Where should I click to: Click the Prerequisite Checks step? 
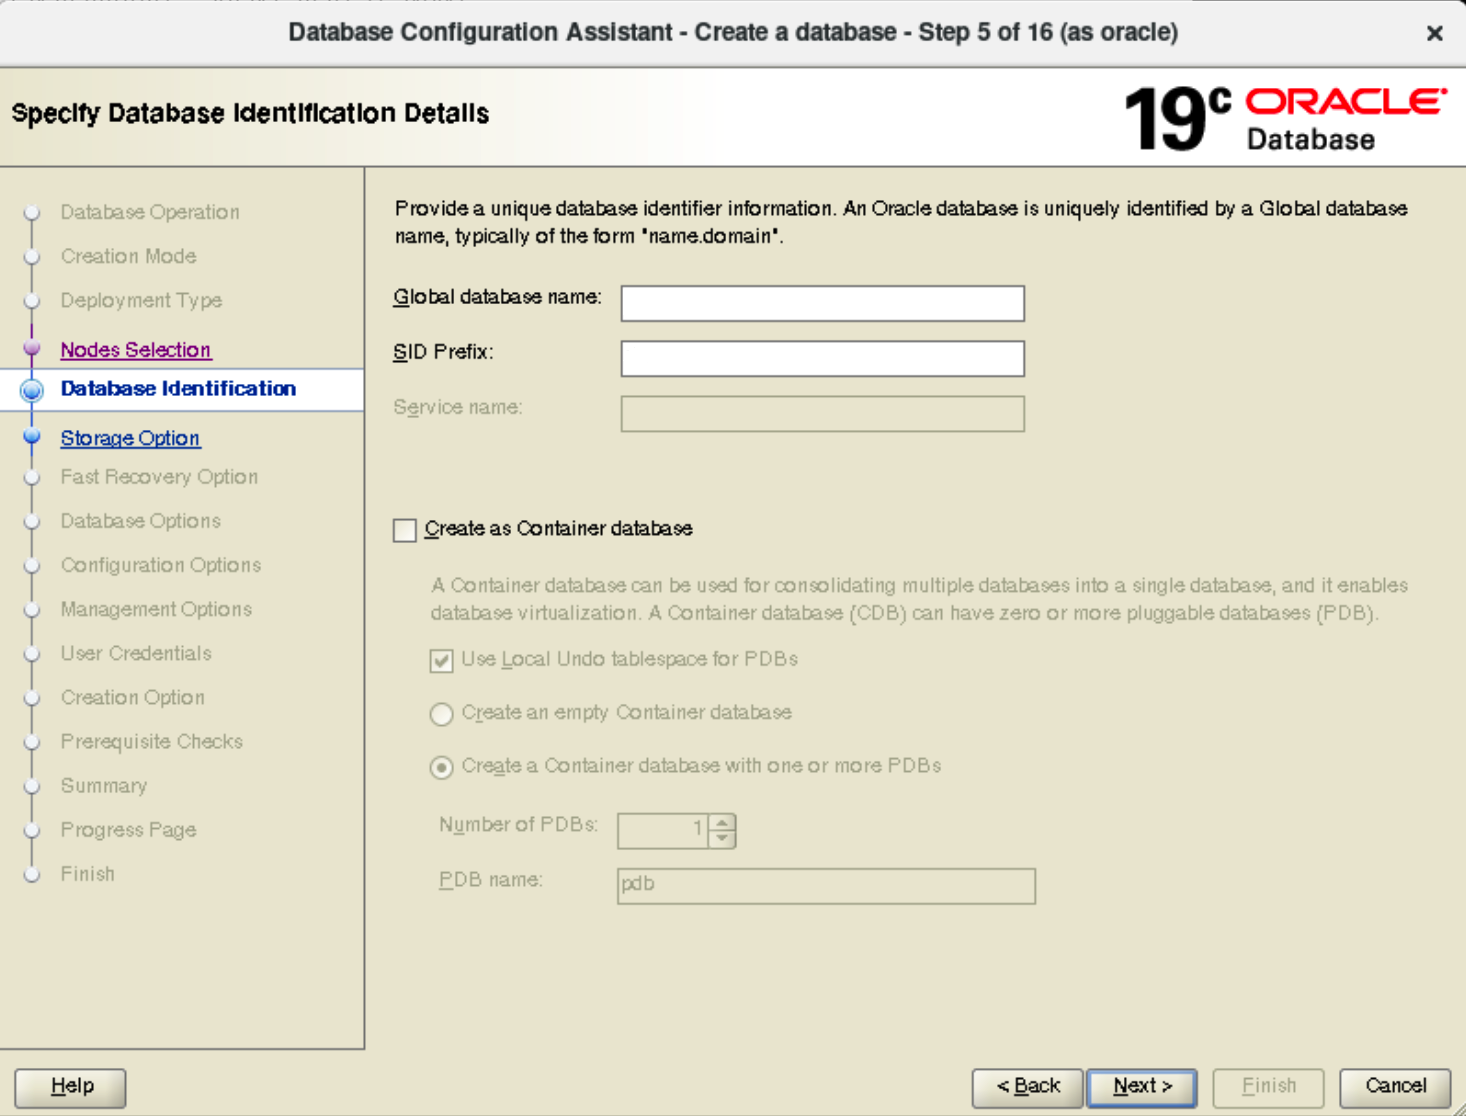(151, 741)
